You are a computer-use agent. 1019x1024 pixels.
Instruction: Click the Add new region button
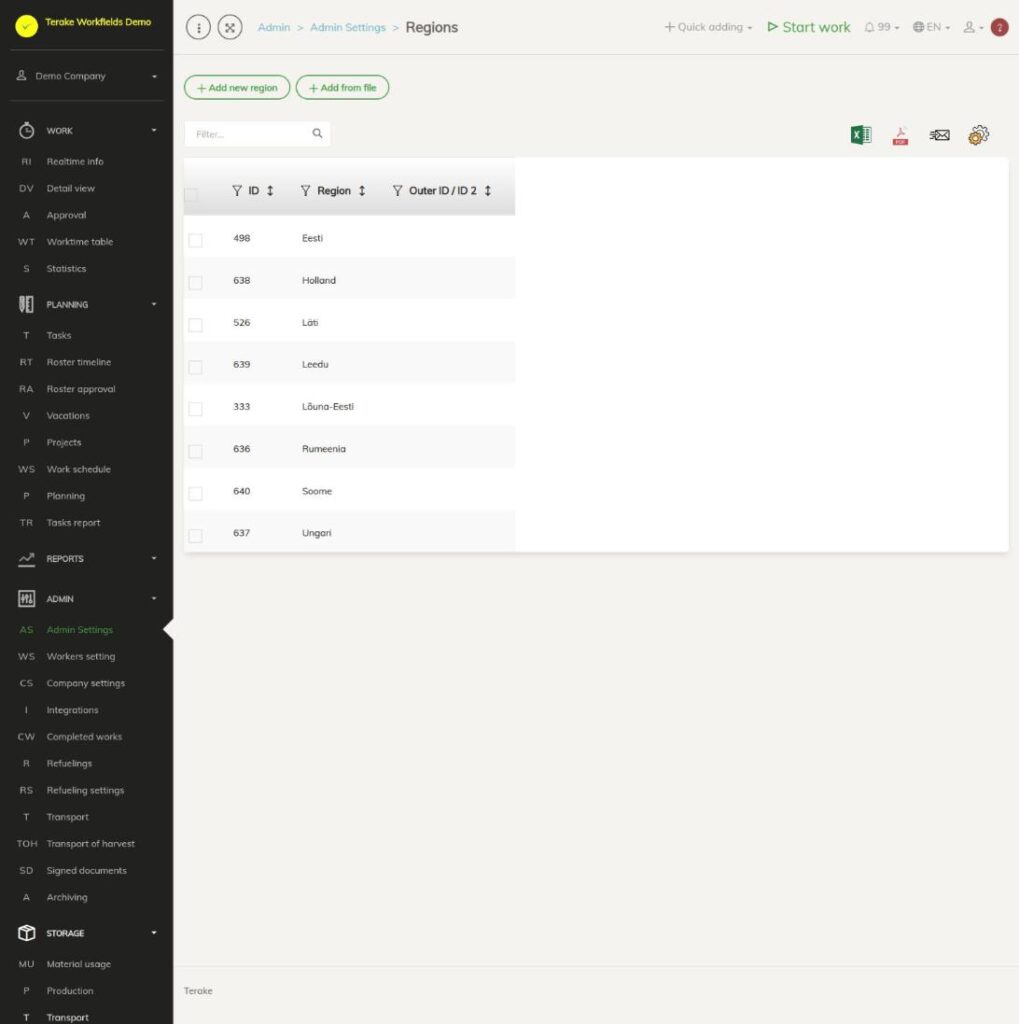237,88
